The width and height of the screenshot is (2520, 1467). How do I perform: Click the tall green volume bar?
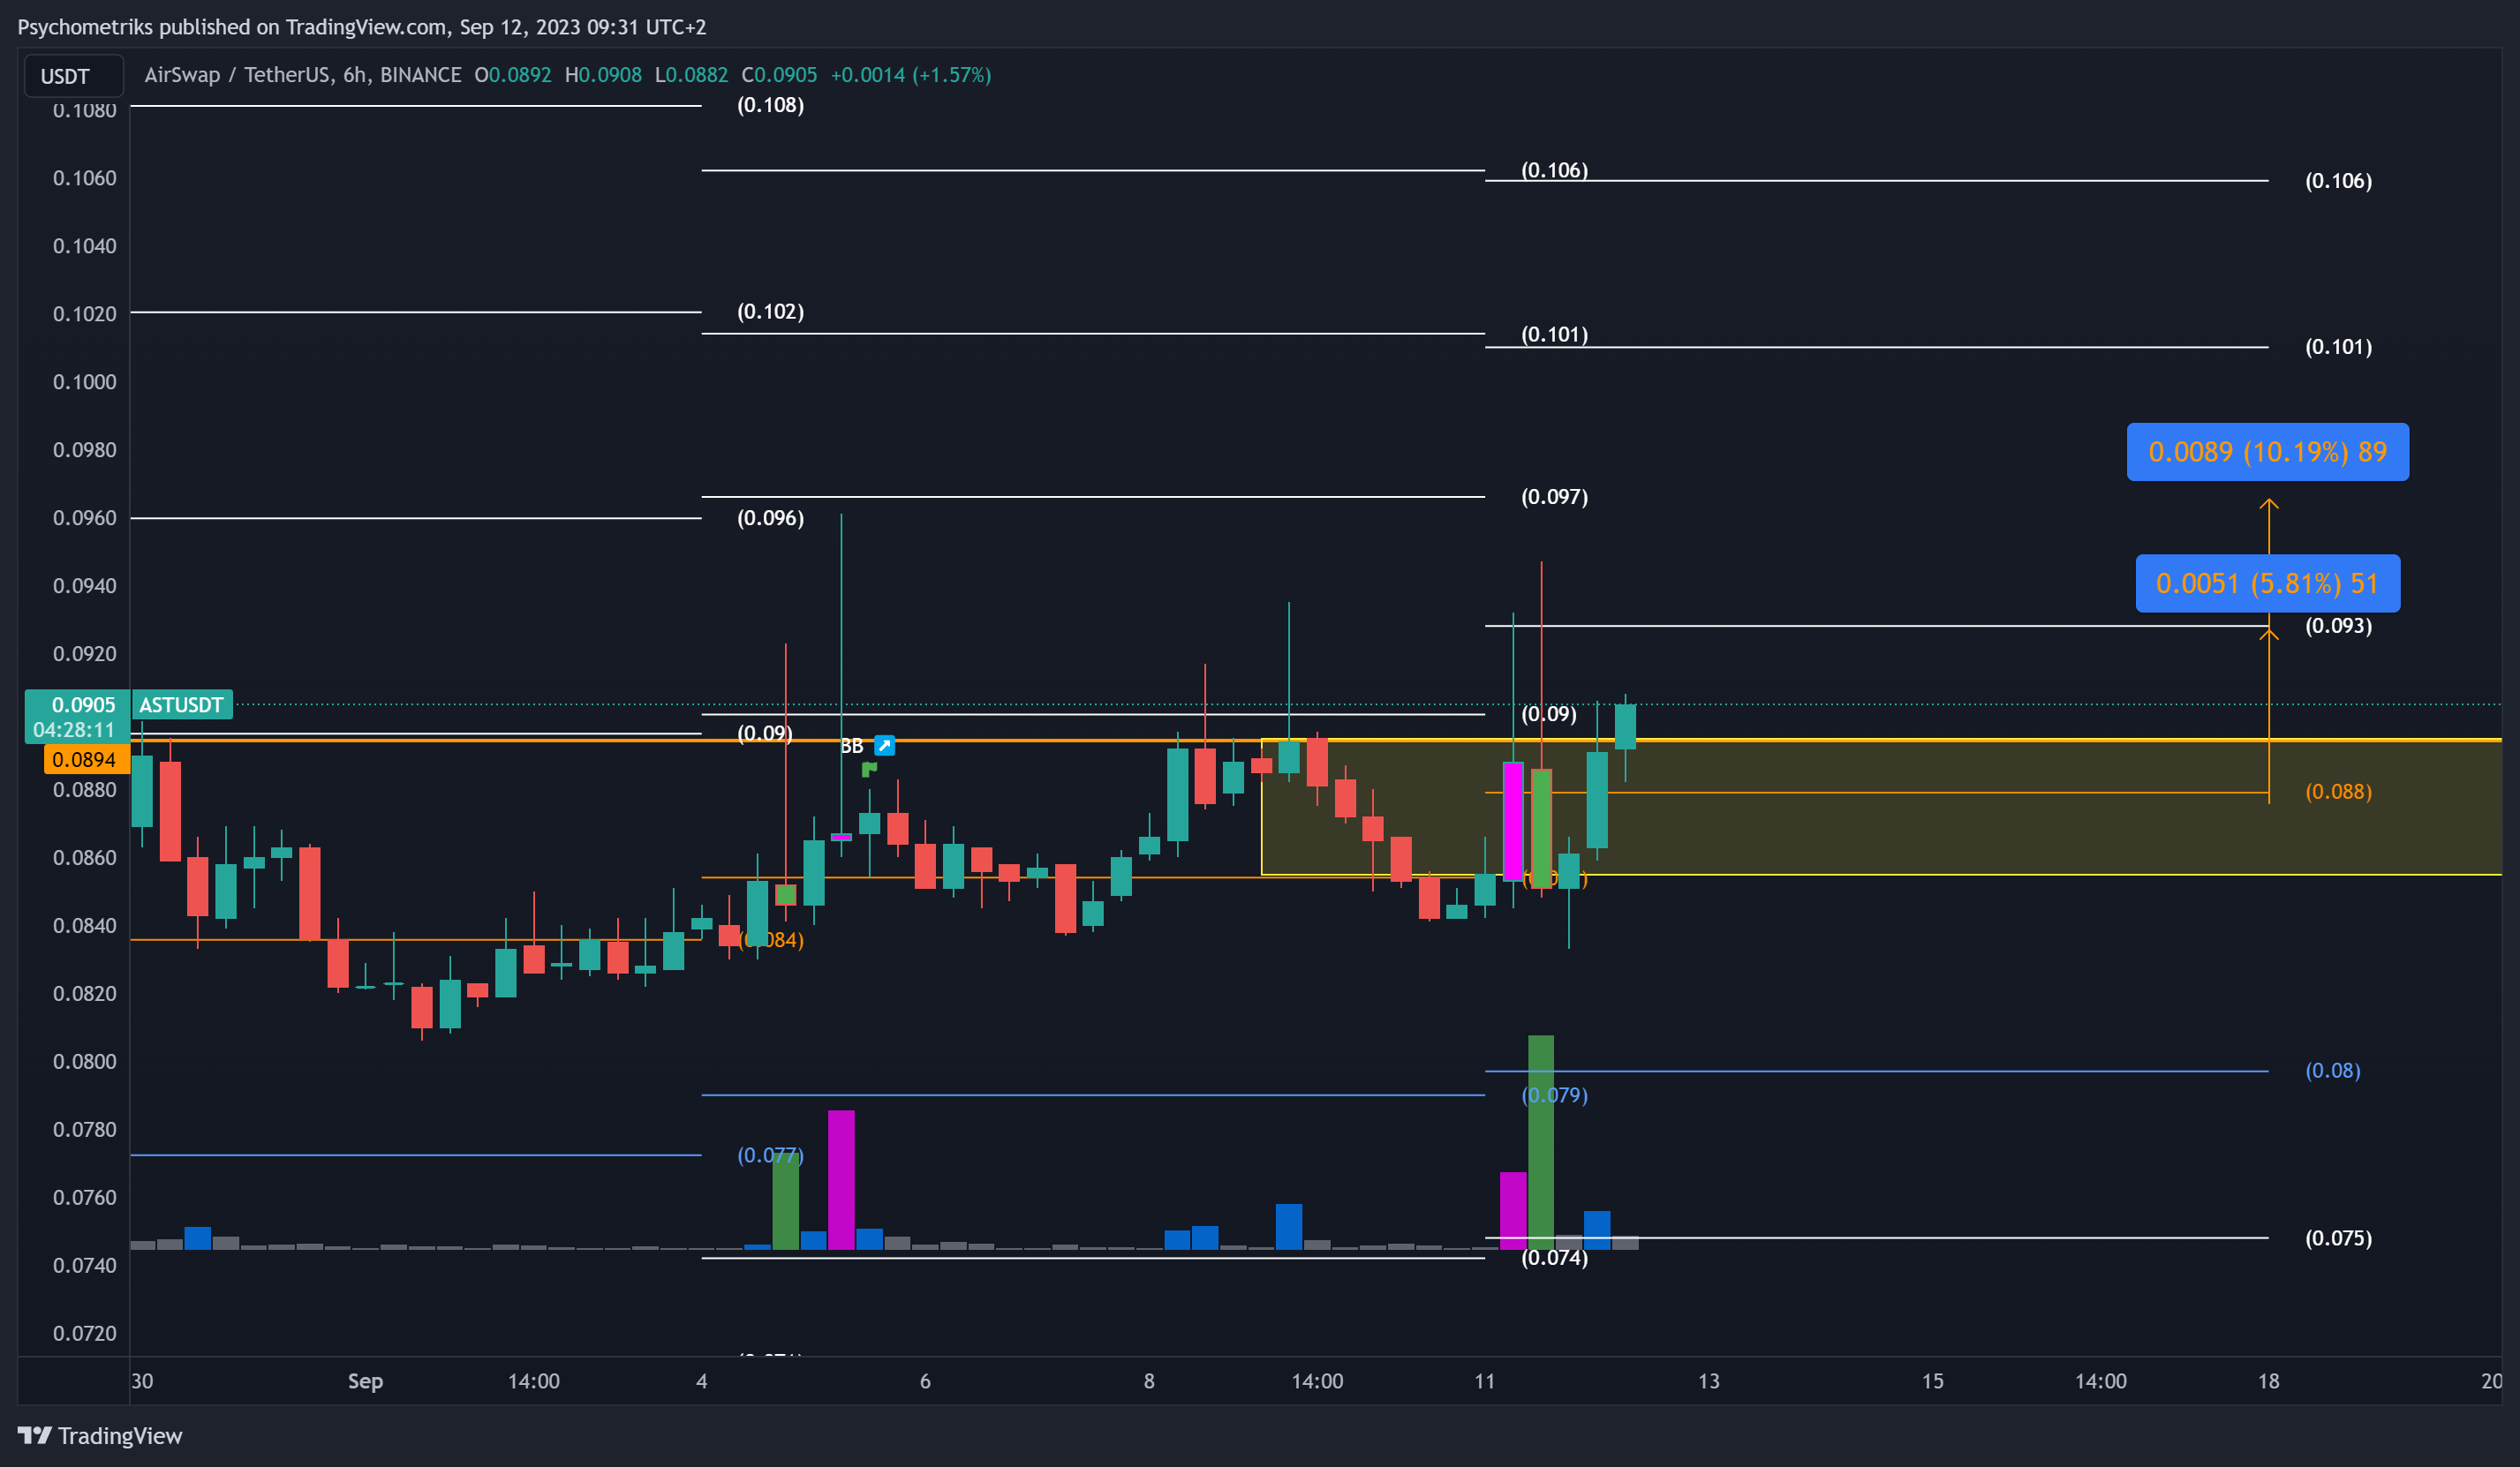coord(1541,1142)
